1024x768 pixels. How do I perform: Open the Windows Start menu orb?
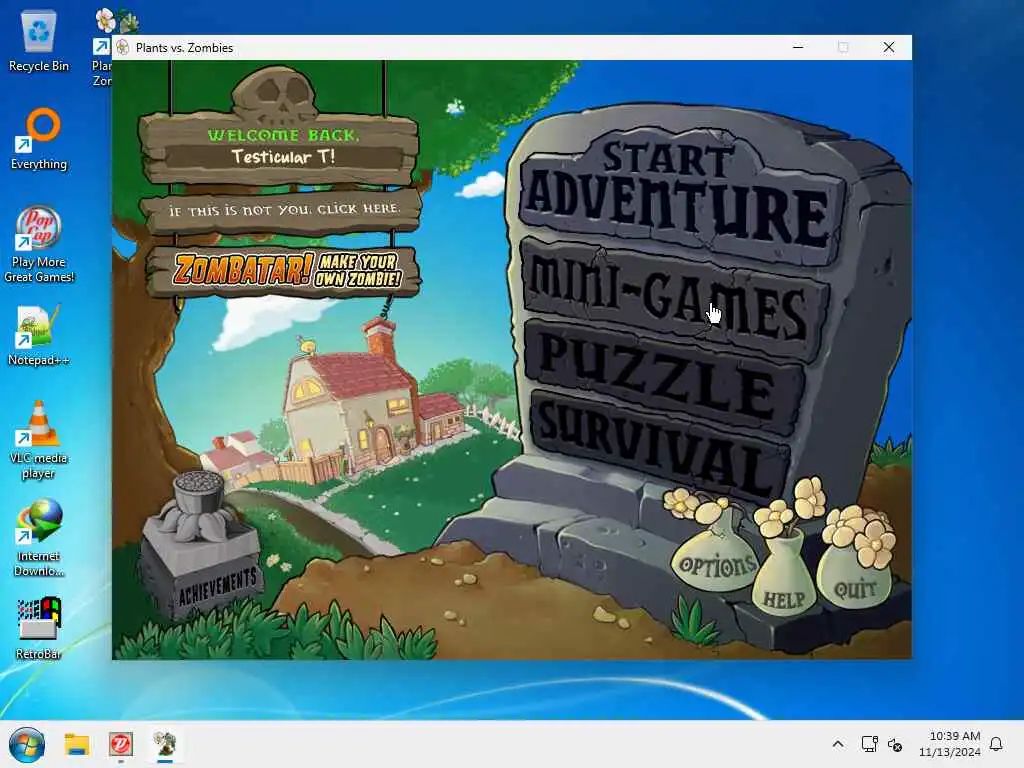point(27,744)
